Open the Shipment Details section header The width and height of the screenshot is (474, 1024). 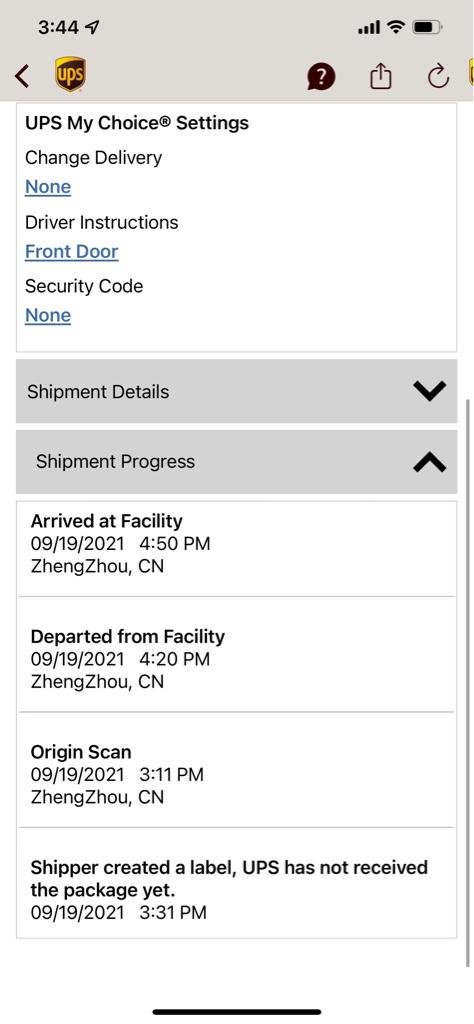point(236,391)
